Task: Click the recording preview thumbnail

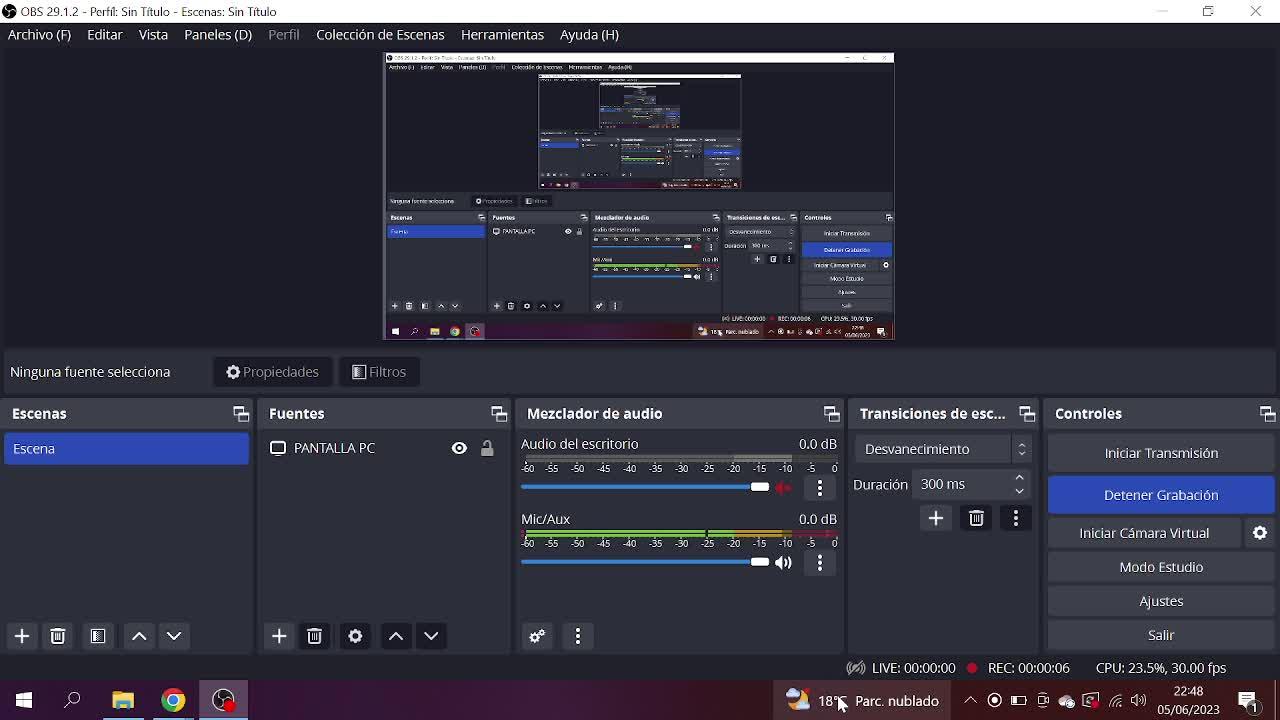Action: pos(639,196)
